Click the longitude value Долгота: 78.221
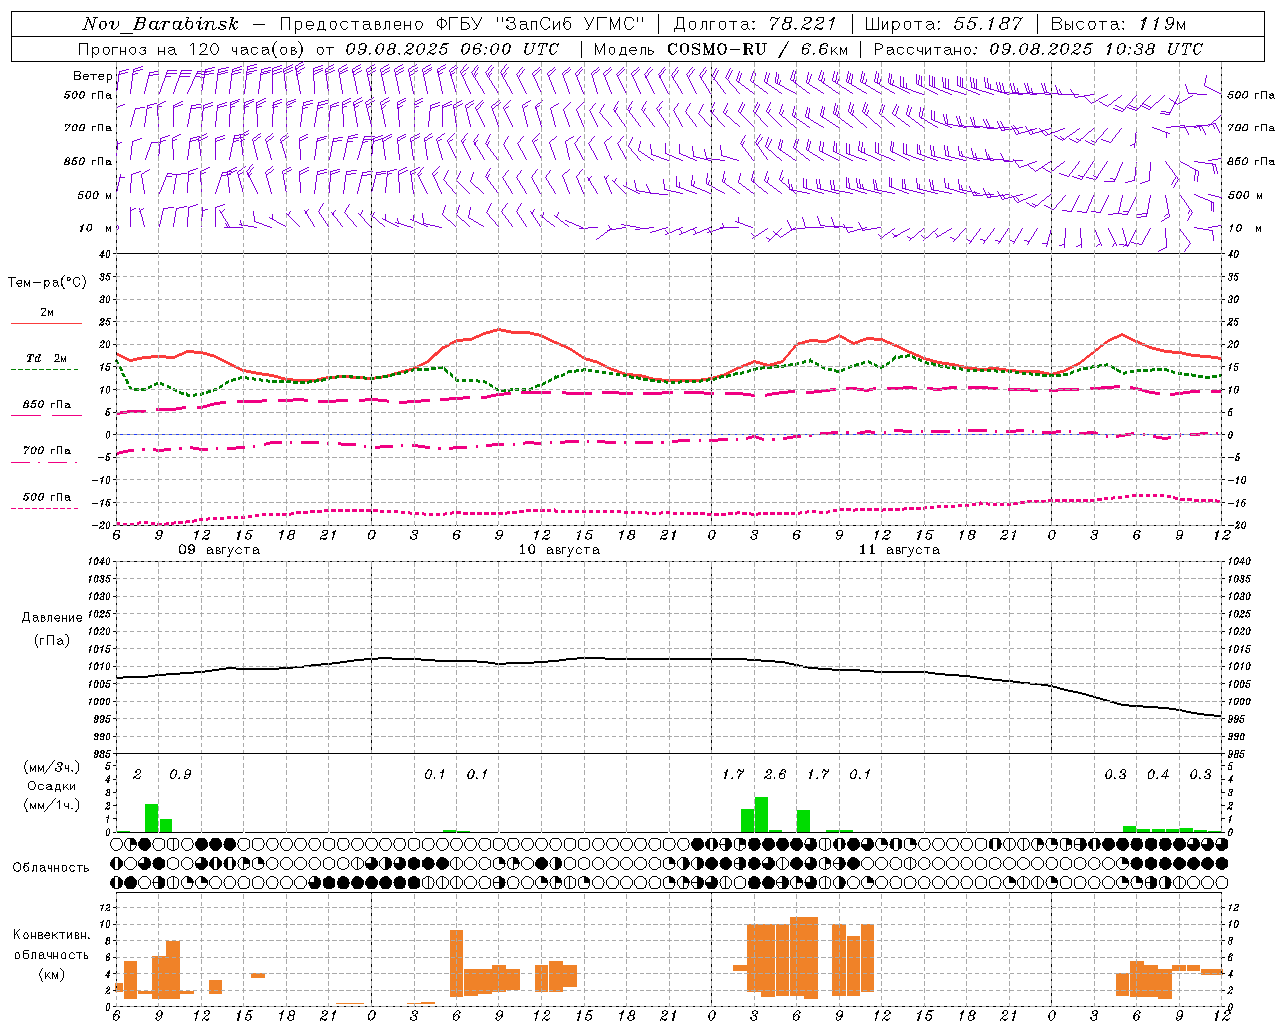This screenshot has height=1024, width=1280. [x=755, y=24]
